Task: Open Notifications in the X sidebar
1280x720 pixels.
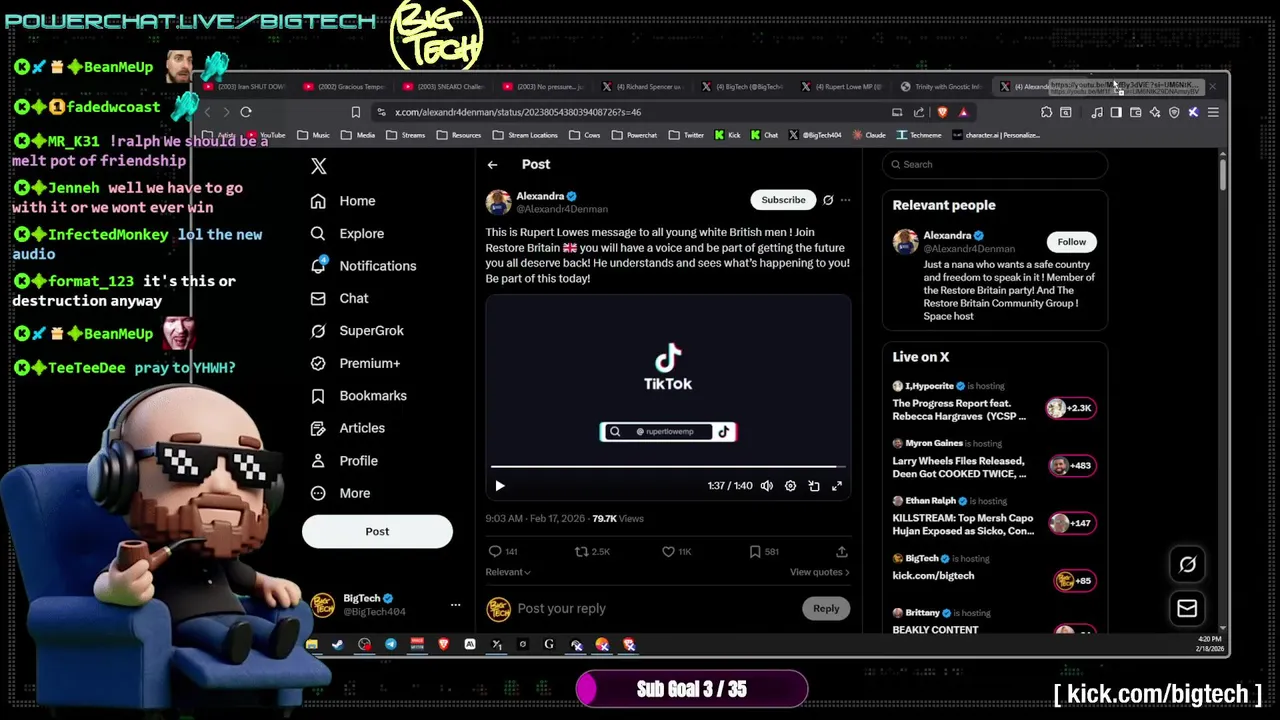Action: [x=363, y=266]
